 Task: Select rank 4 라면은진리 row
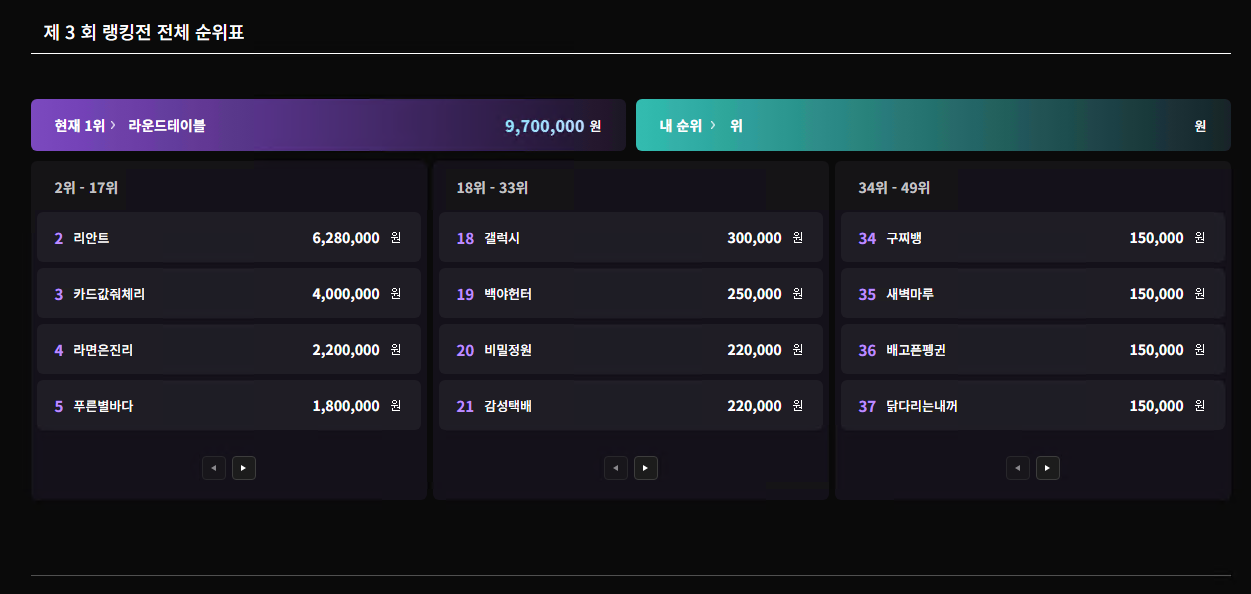point(229,349)
